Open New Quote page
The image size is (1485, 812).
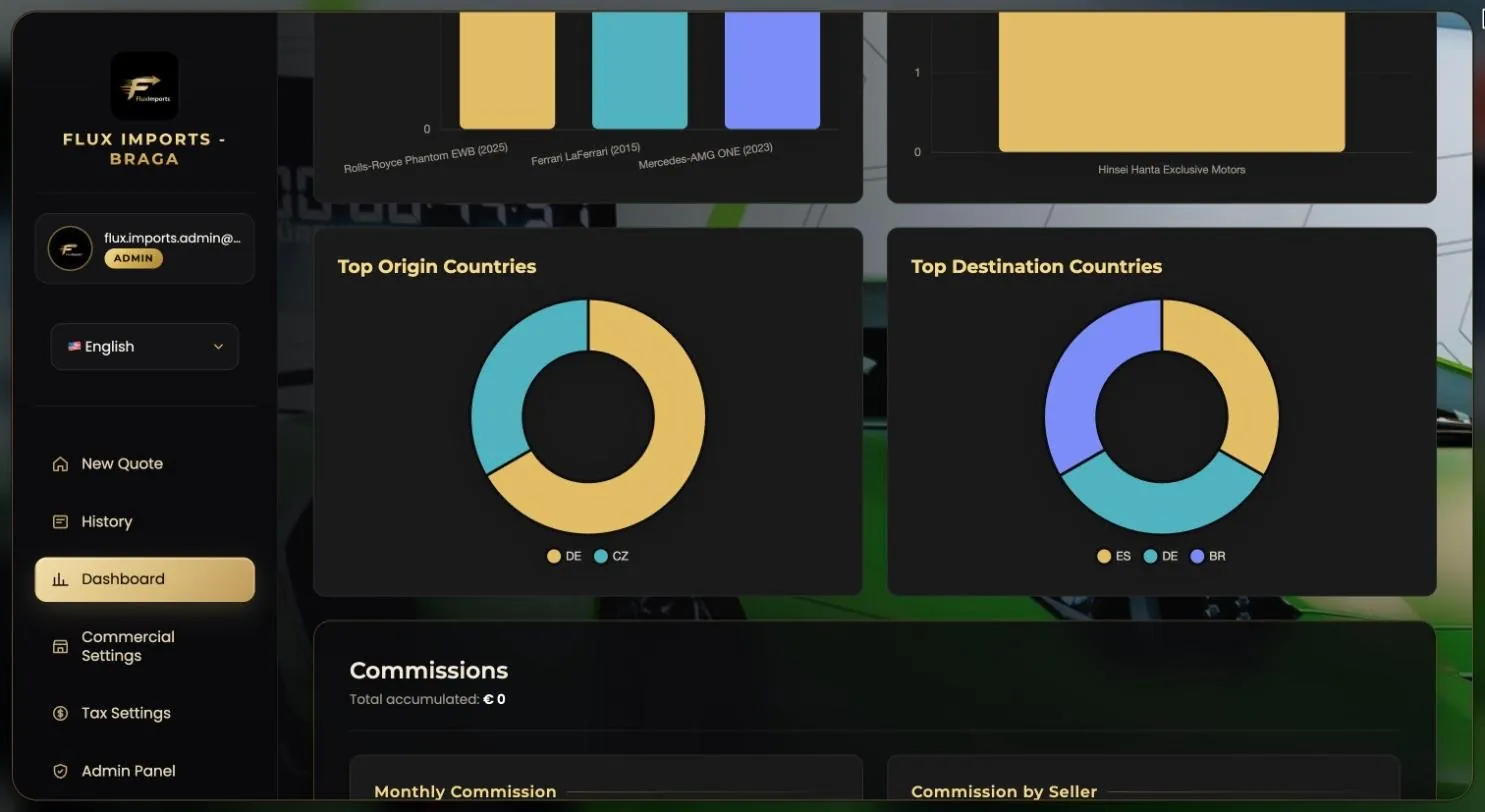(x=145, y=464)
